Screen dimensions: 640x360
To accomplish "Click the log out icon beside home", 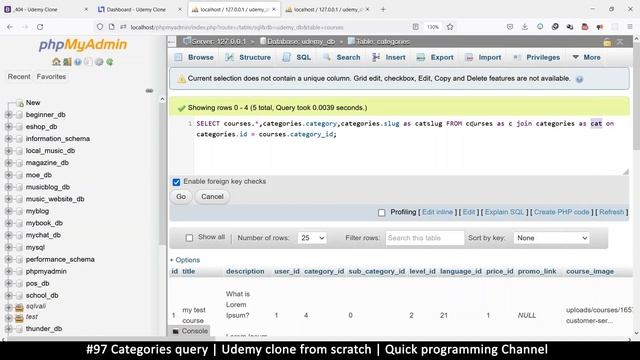I will [67, 62].
